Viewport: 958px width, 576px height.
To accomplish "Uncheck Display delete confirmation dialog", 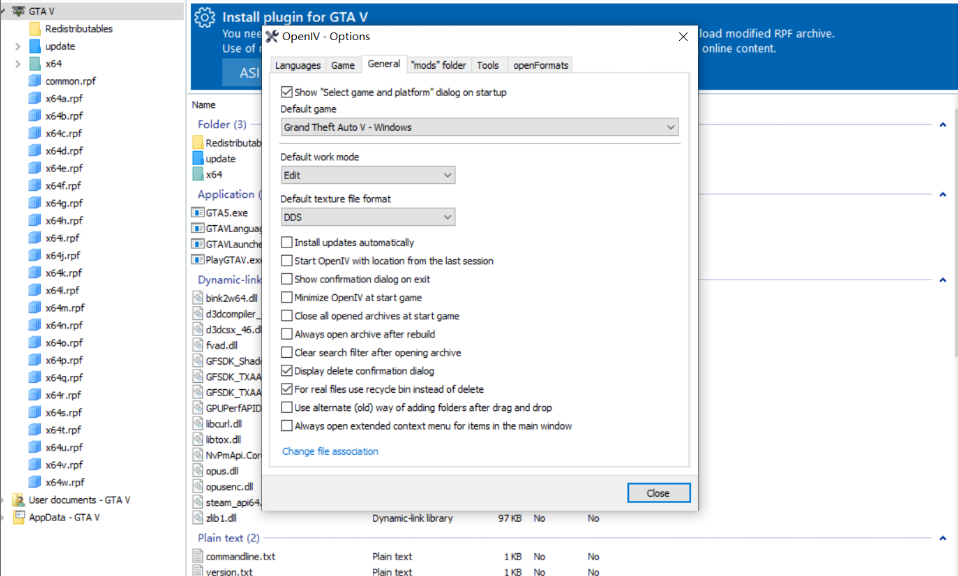I will click(x=287, y=371).
